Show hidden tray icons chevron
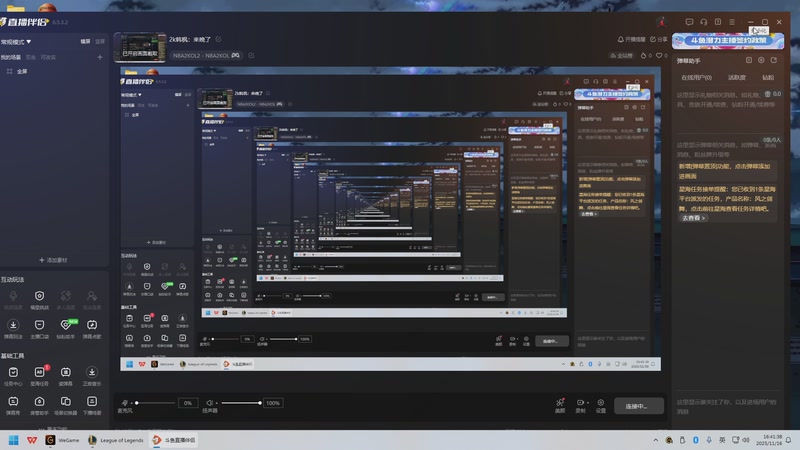The height and width of the screenshot is (450, 800). click(656, 440)
